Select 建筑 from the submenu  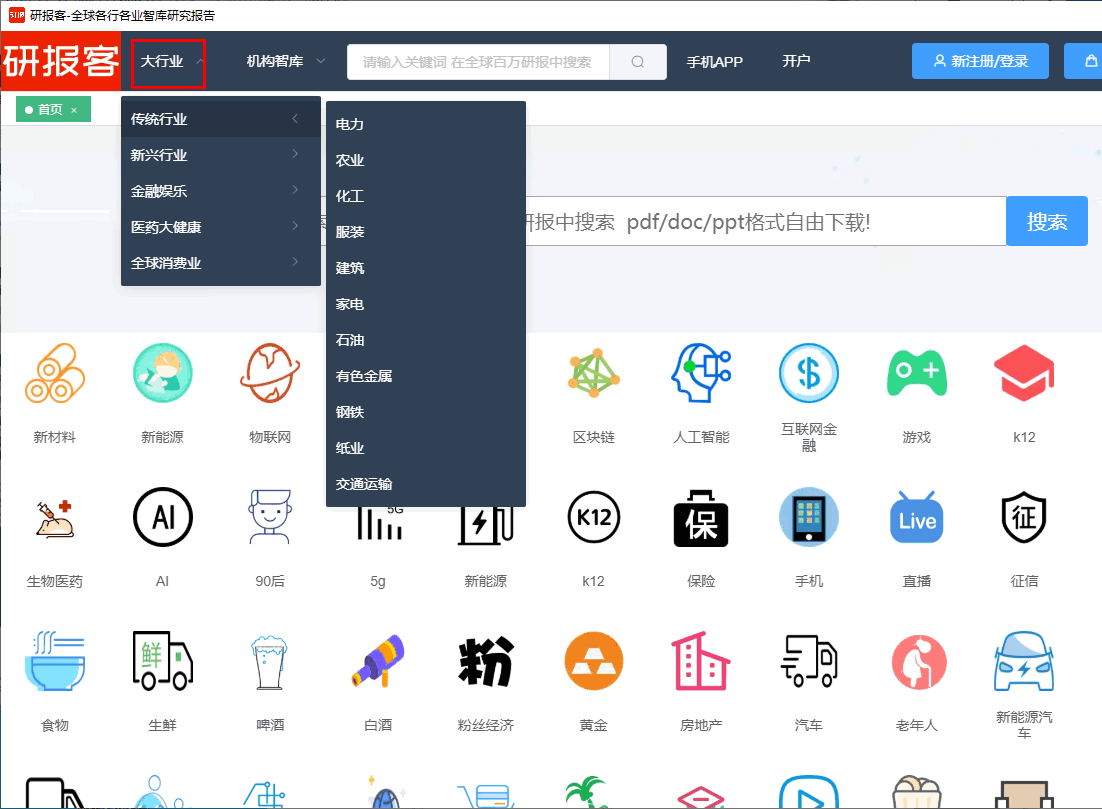[426, 268]
